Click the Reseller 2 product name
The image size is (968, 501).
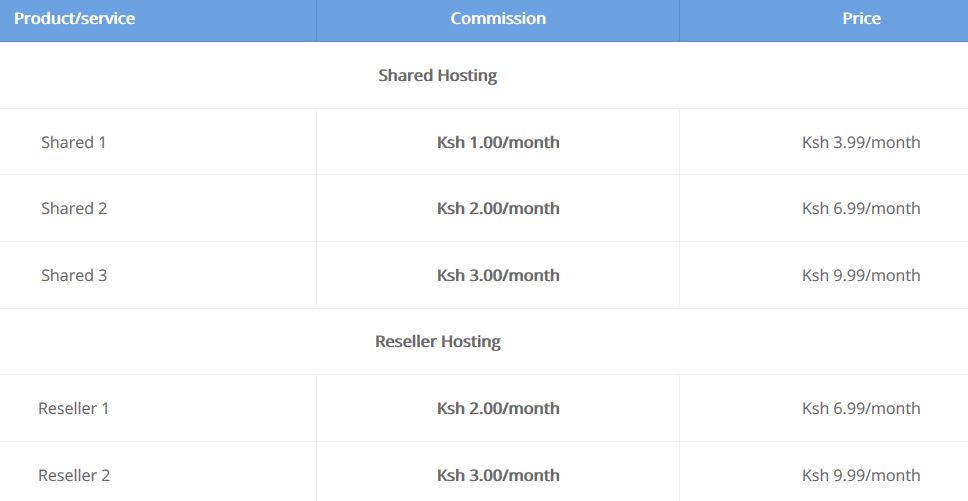click(x=74, y=476)
